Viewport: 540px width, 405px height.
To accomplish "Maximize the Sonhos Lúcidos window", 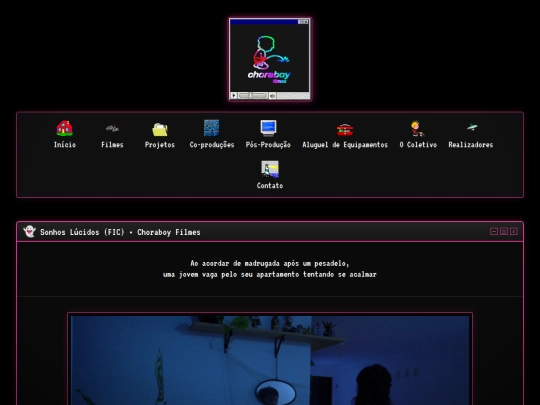I will [504, 231].
